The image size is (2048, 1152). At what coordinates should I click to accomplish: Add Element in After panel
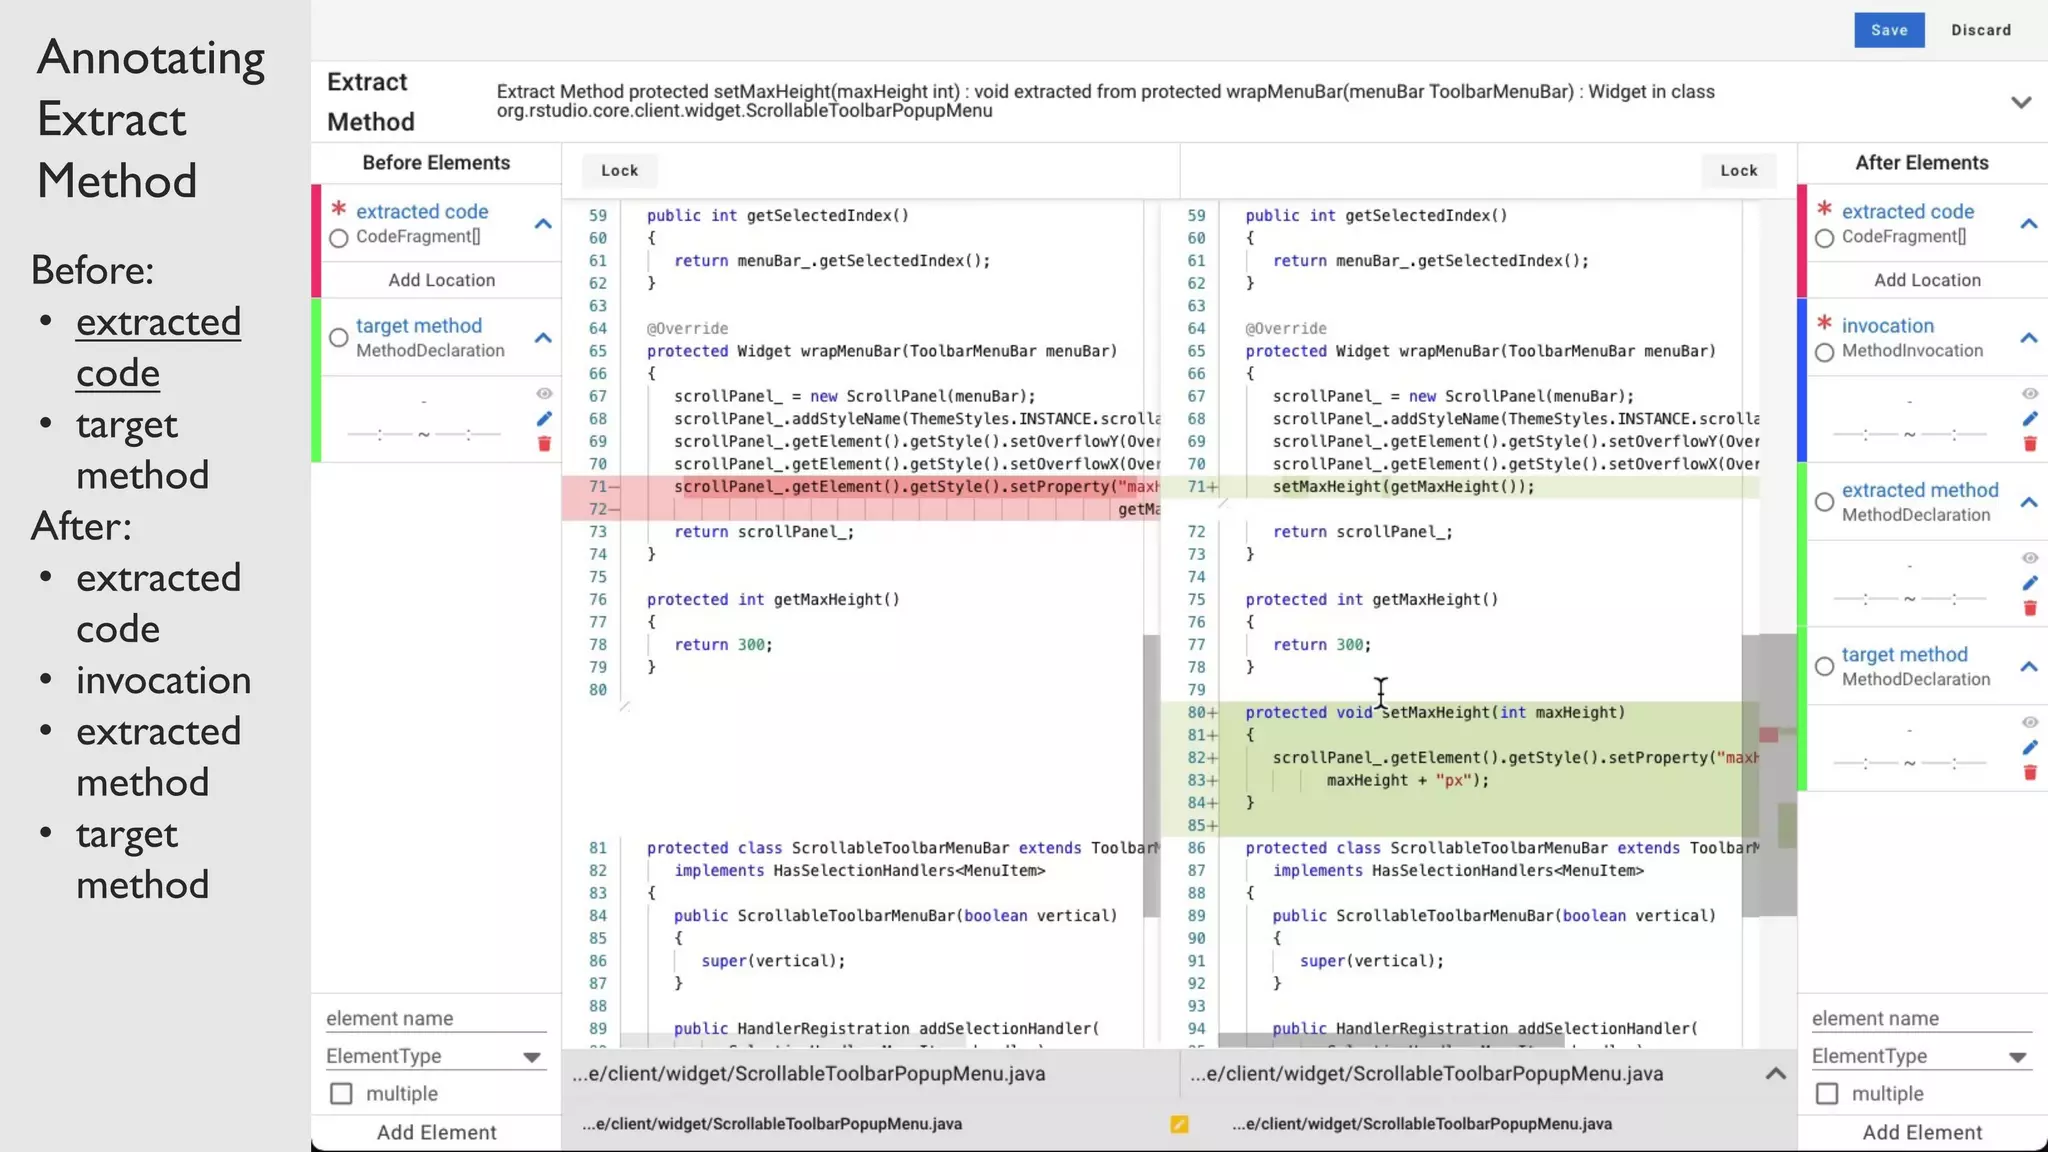pos(1922,1132)
